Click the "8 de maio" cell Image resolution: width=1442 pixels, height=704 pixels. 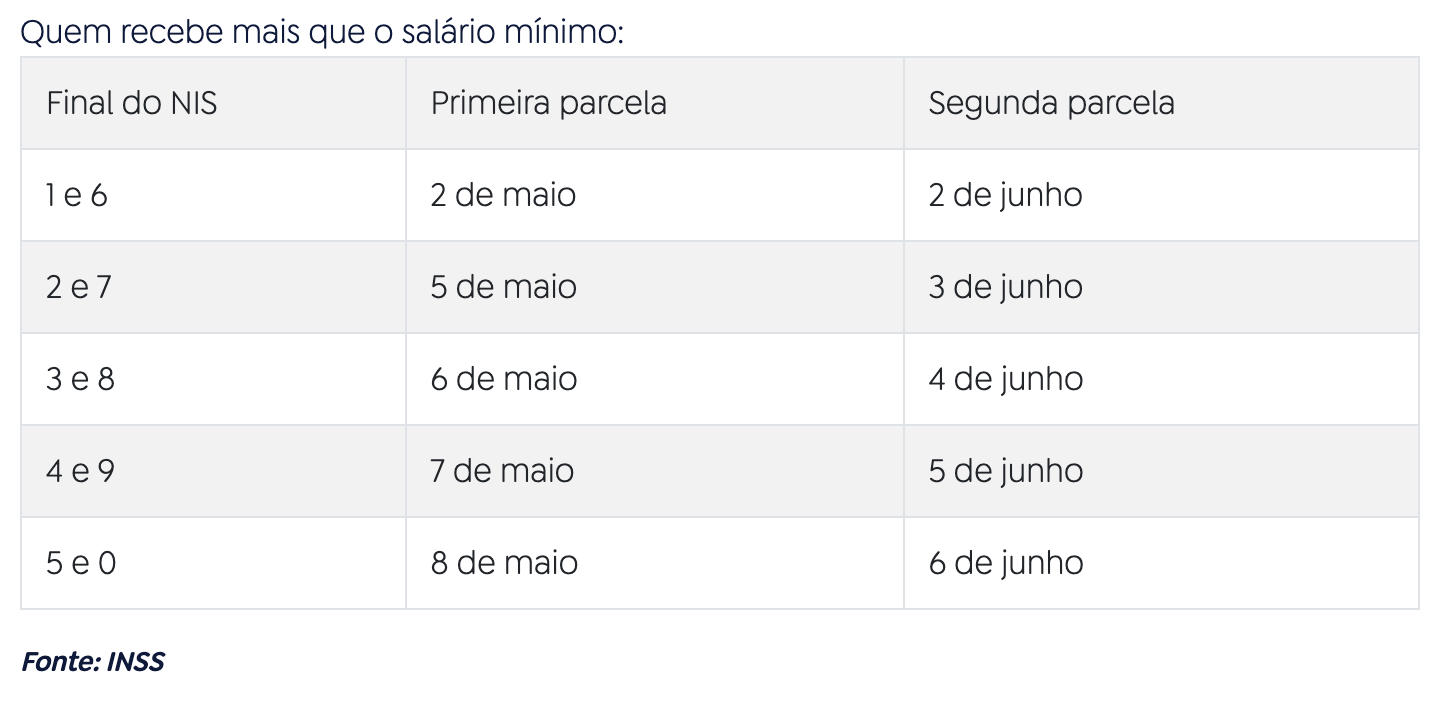pos(503,563)
